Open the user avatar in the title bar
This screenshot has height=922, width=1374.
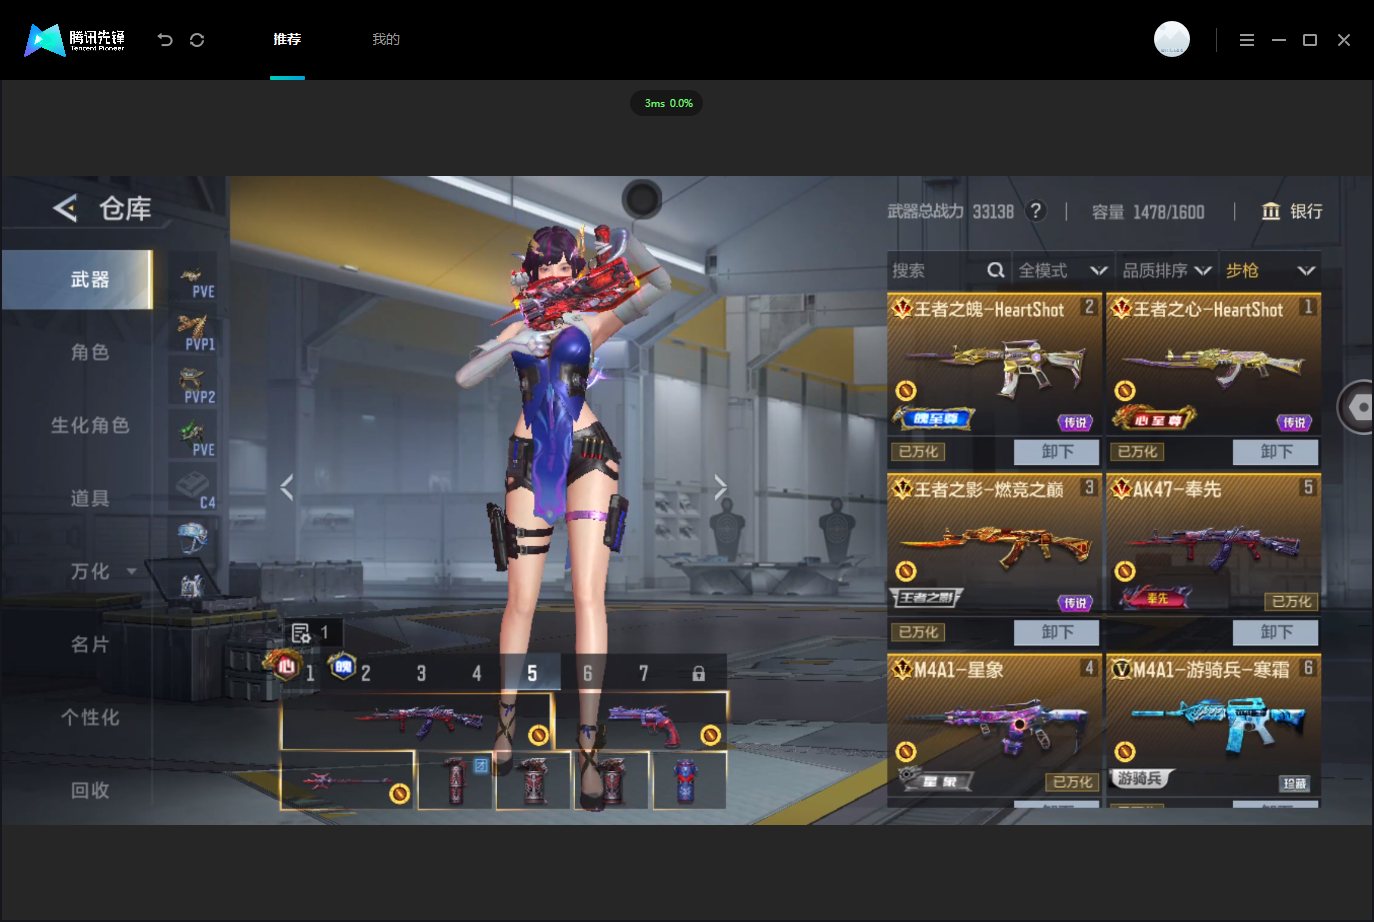tap(1172, 39)
